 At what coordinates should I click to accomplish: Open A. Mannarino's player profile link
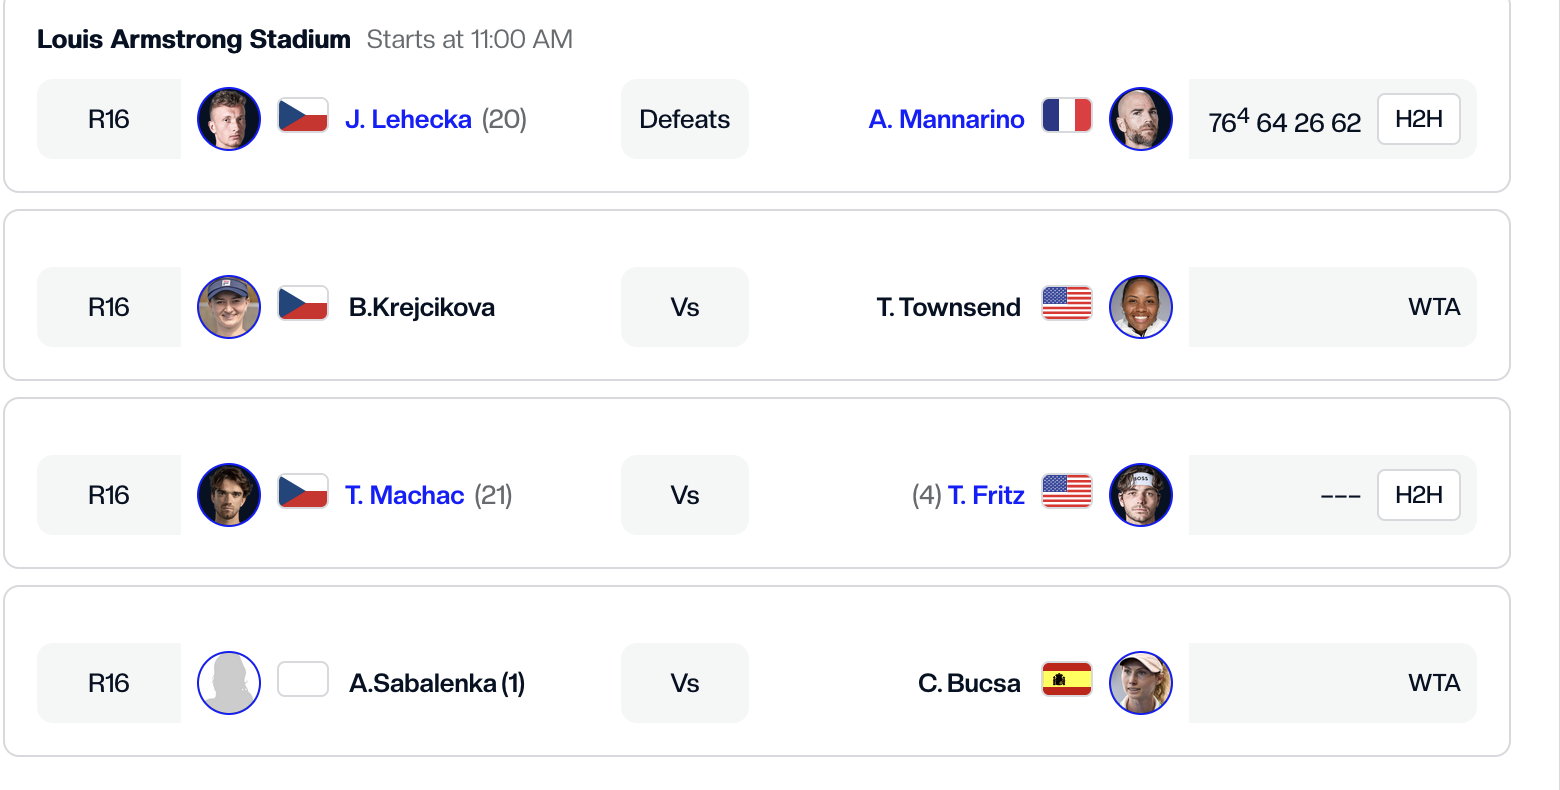click(x=946, y=119)
